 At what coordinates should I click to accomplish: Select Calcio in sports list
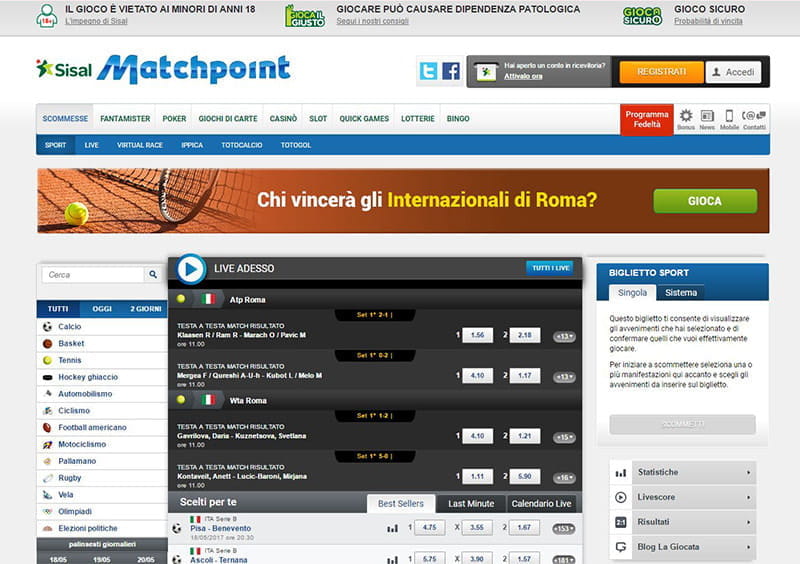[x=102, y=327]
